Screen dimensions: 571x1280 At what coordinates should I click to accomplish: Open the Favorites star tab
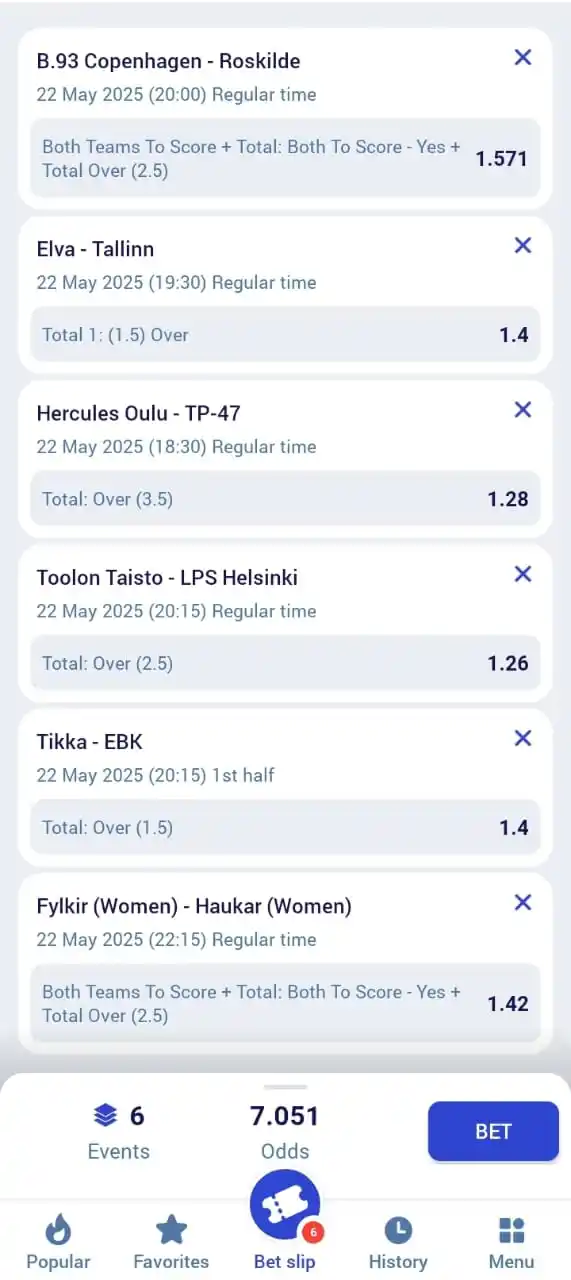[171, 1243]
